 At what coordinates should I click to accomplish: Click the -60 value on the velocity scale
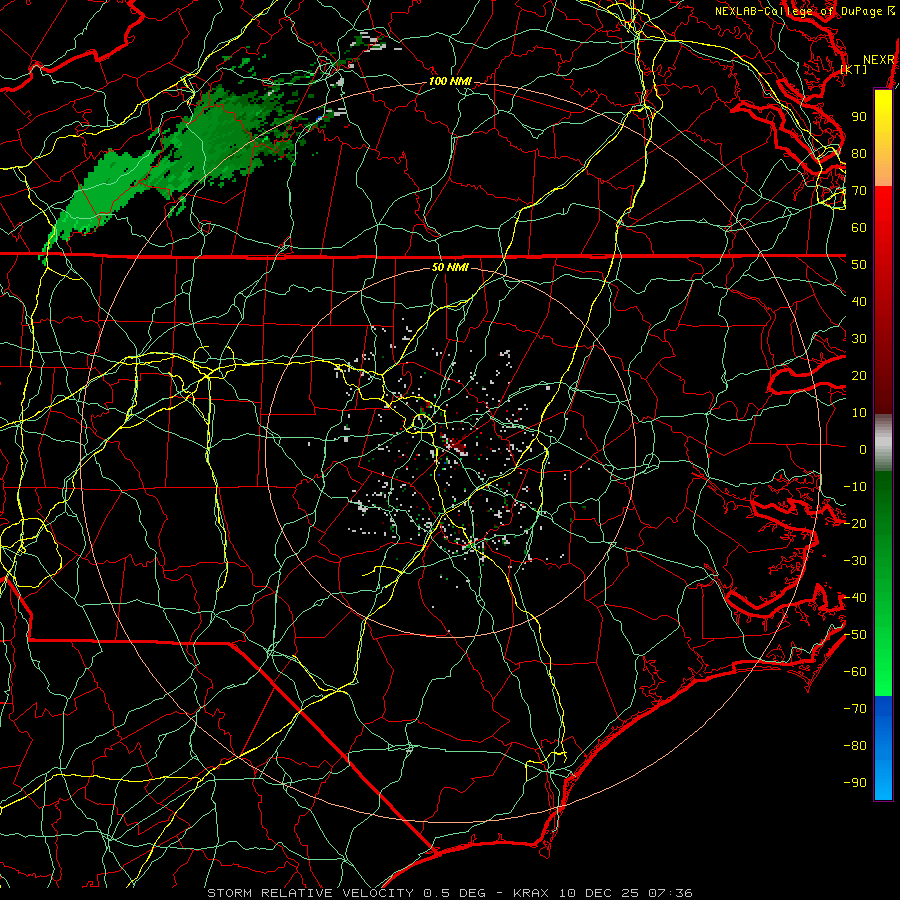coord(855,672)
